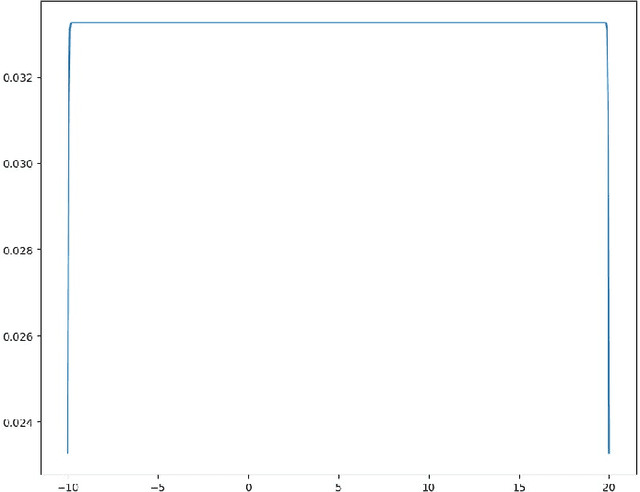
Task: Click the bottom-left endpoint of the blue line
Action: tap(67, 453)
